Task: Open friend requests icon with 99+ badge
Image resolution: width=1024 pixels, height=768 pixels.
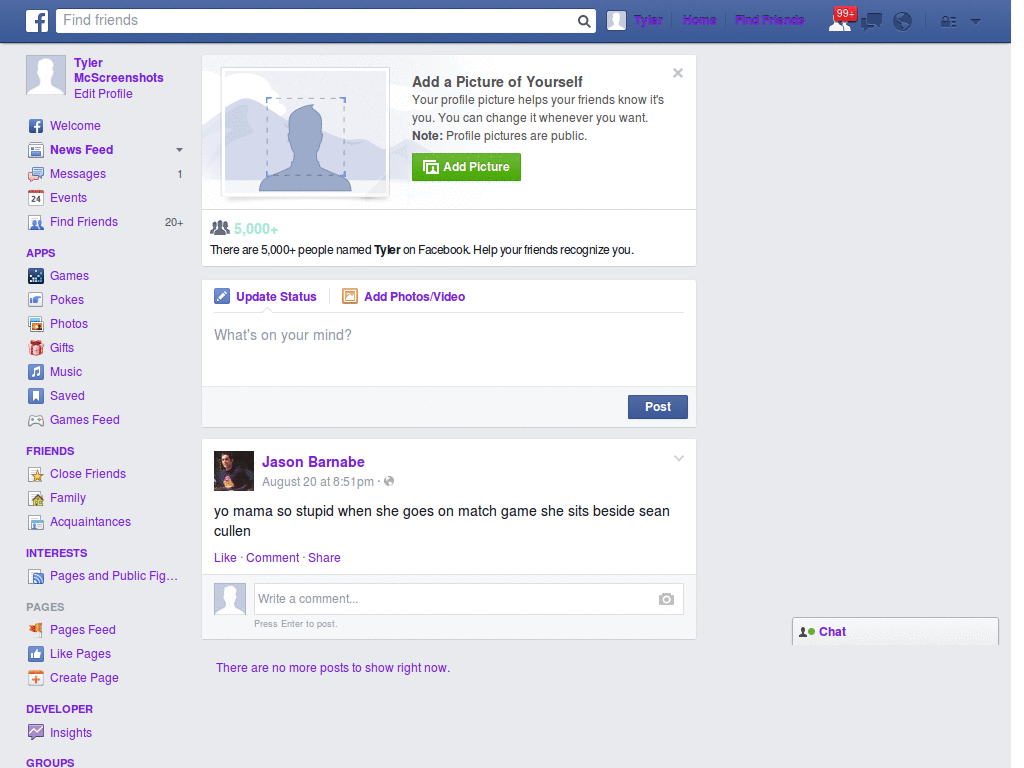Action: click(x=841, y=20)
